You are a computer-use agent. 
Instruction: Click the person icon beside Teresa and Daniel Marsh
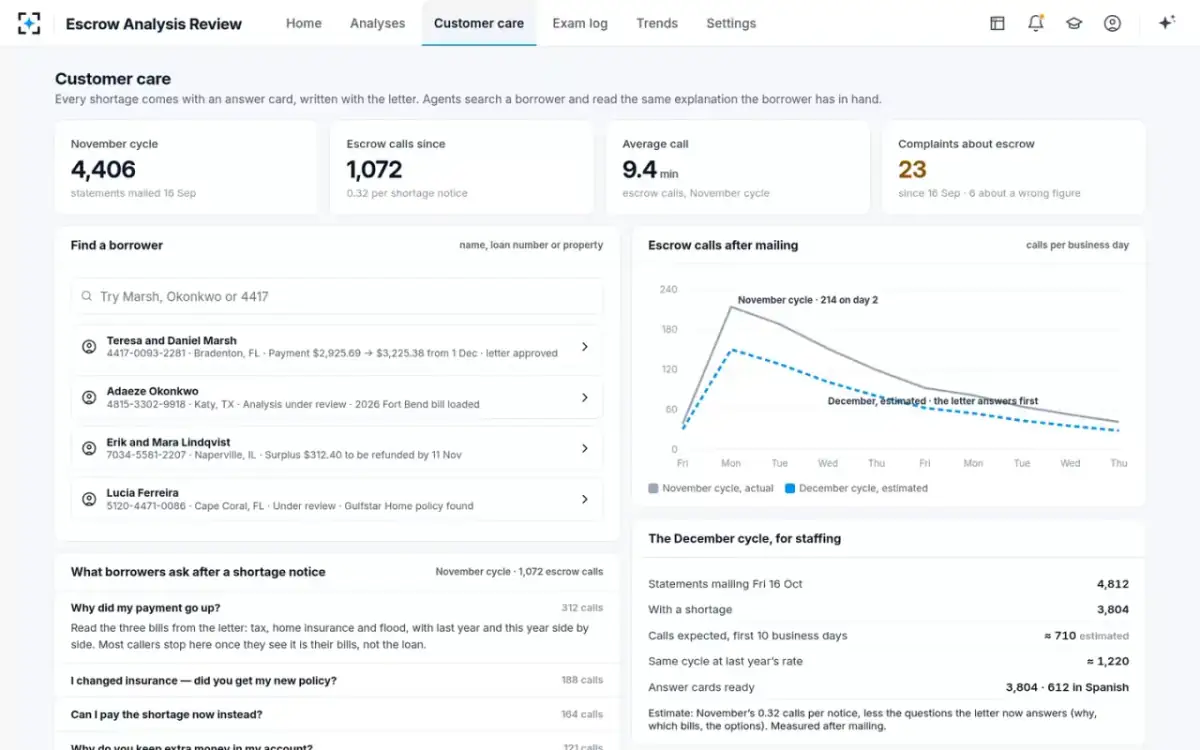[x=89, y=347]
